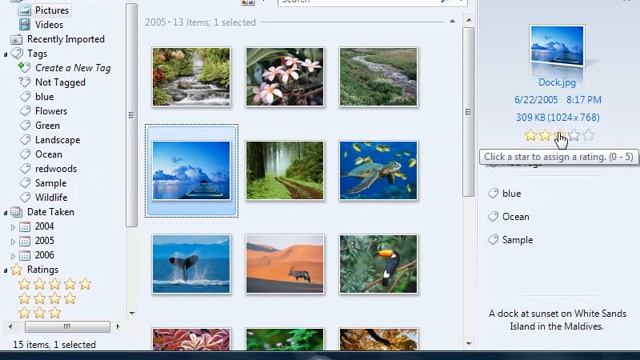Click the gallery scroll up arrow
Viewport: 640px width, 360px height.
(469, 20)
